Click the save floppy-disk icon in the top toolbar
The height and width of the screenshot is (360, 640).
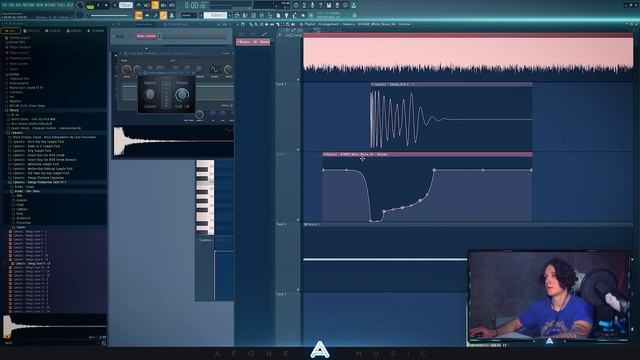(329, 6)
